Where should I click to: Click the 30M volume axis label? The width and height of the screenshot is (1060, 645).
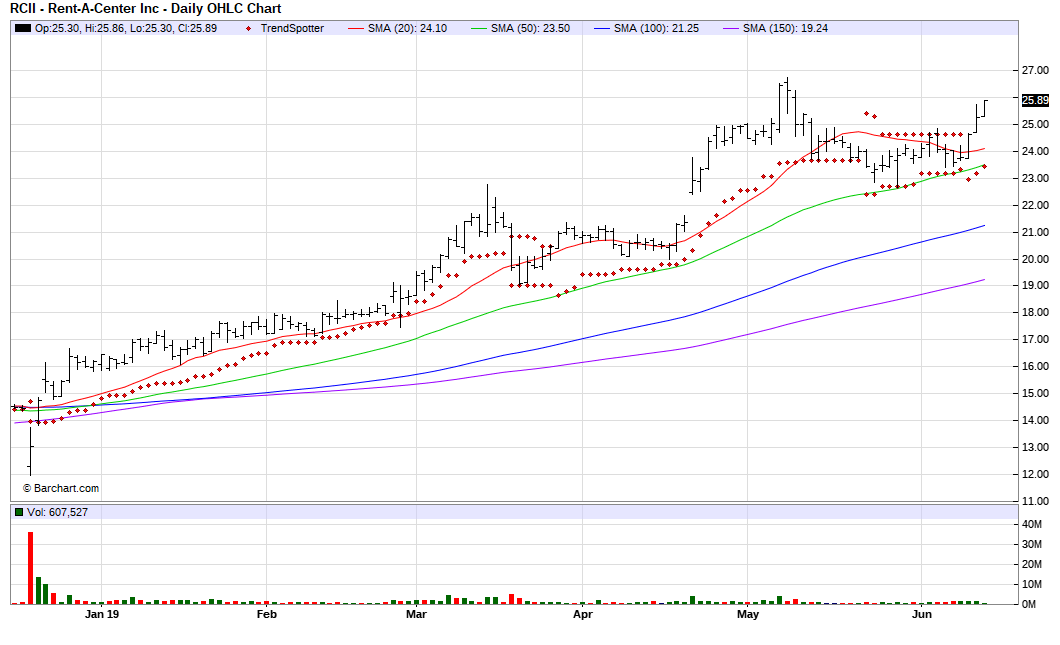(1032, 544)
